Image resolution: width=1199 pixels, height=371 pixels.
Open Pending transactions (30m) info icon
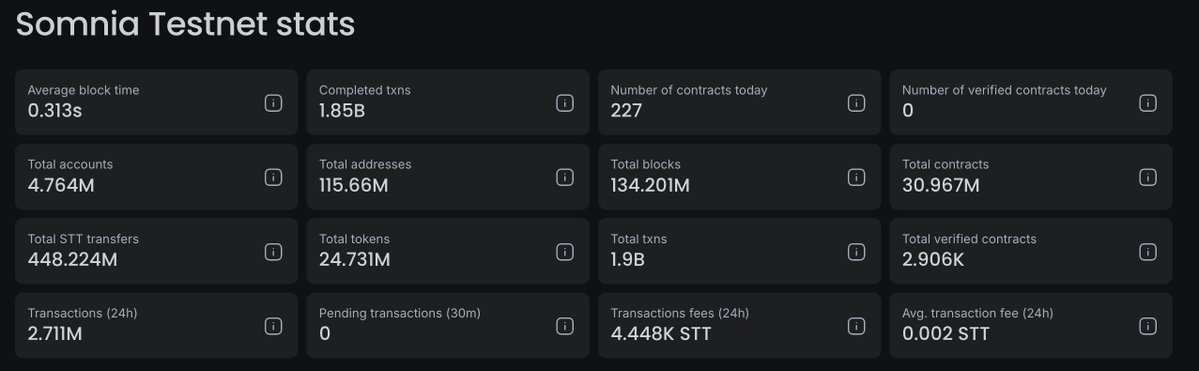coord(564,326)
